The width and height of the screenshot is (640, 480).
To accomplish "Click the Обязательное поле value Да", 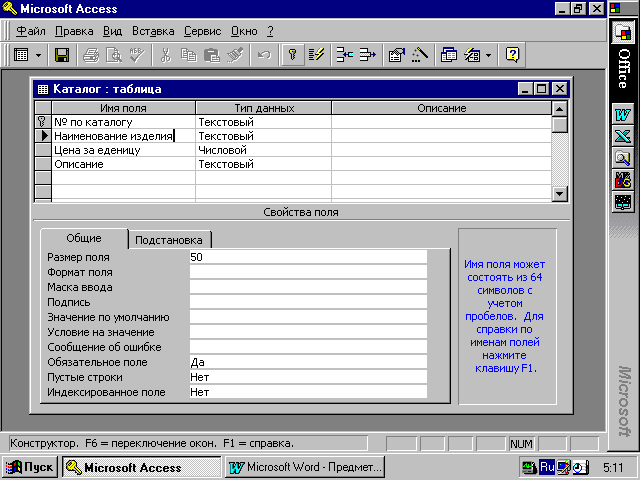I will coord(308,362).
